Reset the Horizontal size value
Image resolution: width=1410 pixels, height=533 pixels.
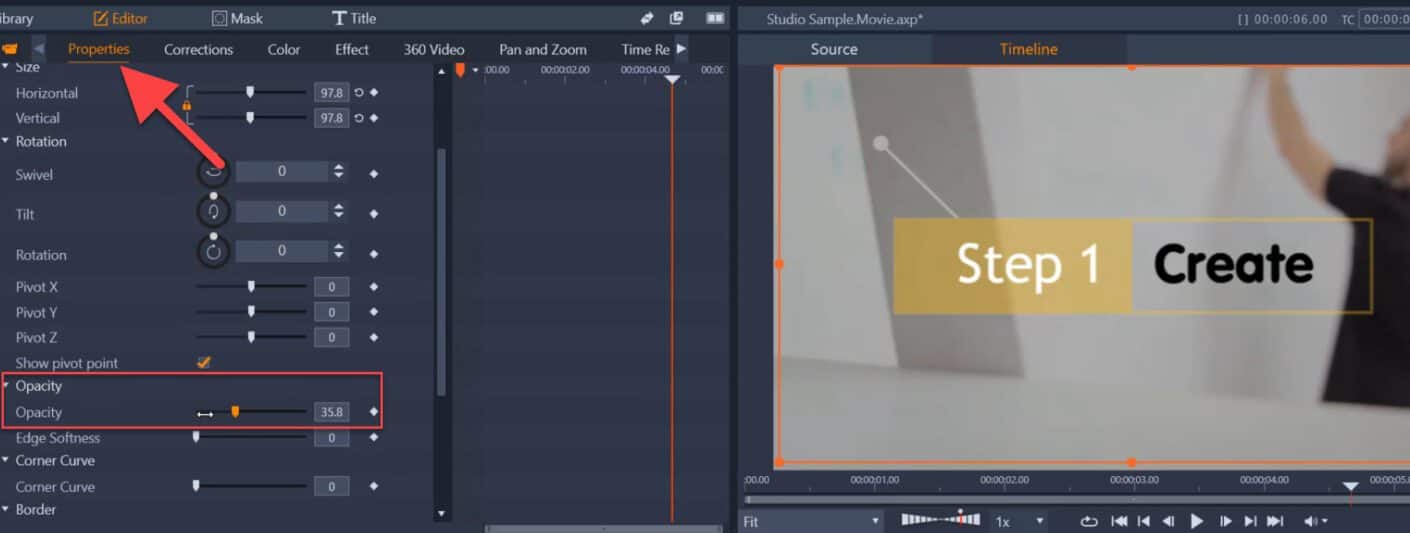coord(359,93)
